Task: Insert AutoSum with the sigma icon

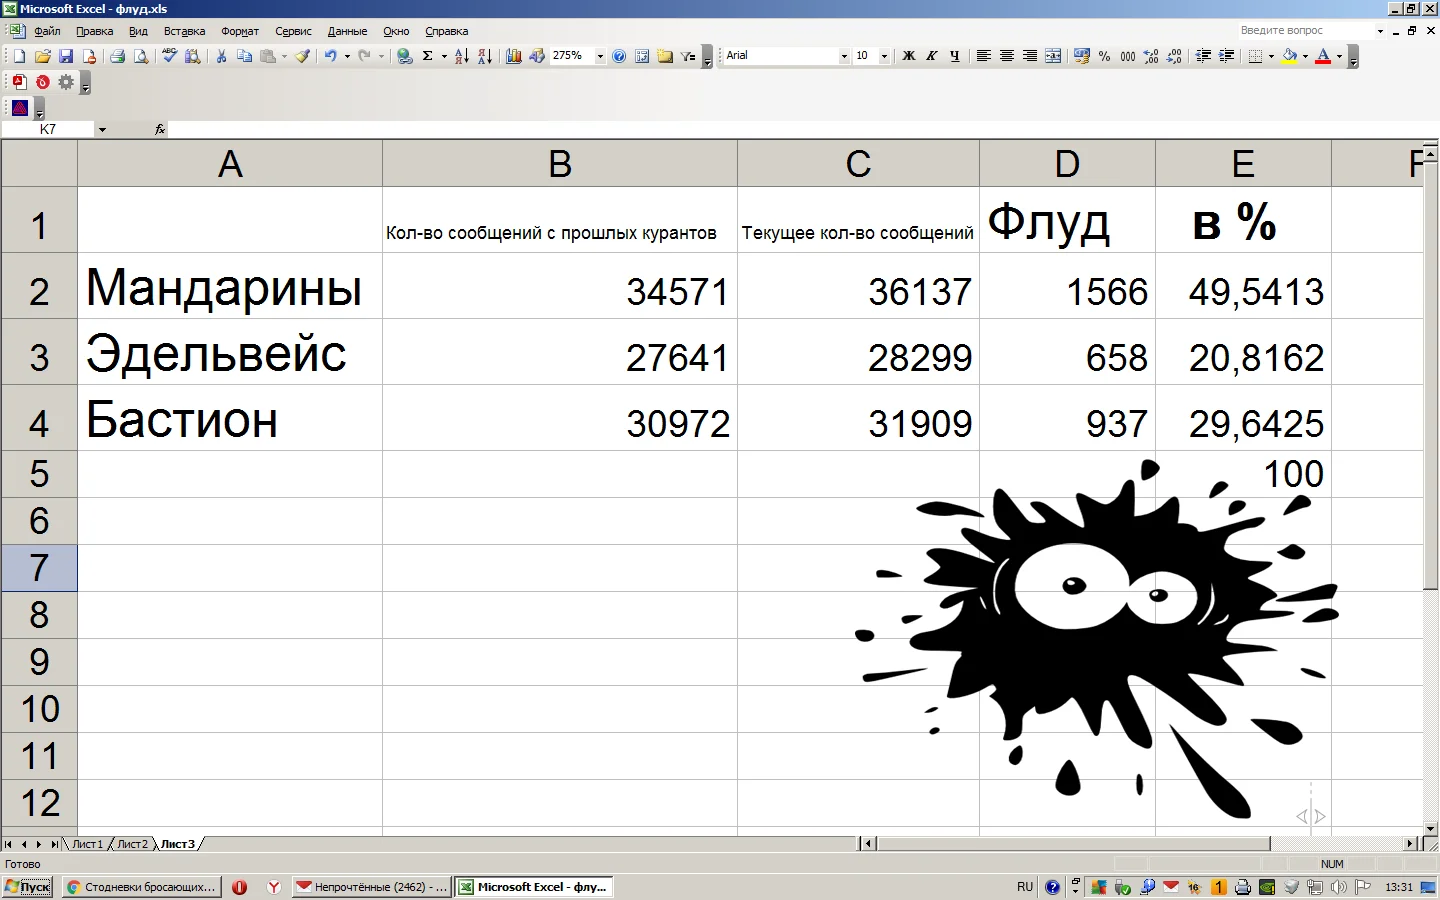Action: click(428, 57)
